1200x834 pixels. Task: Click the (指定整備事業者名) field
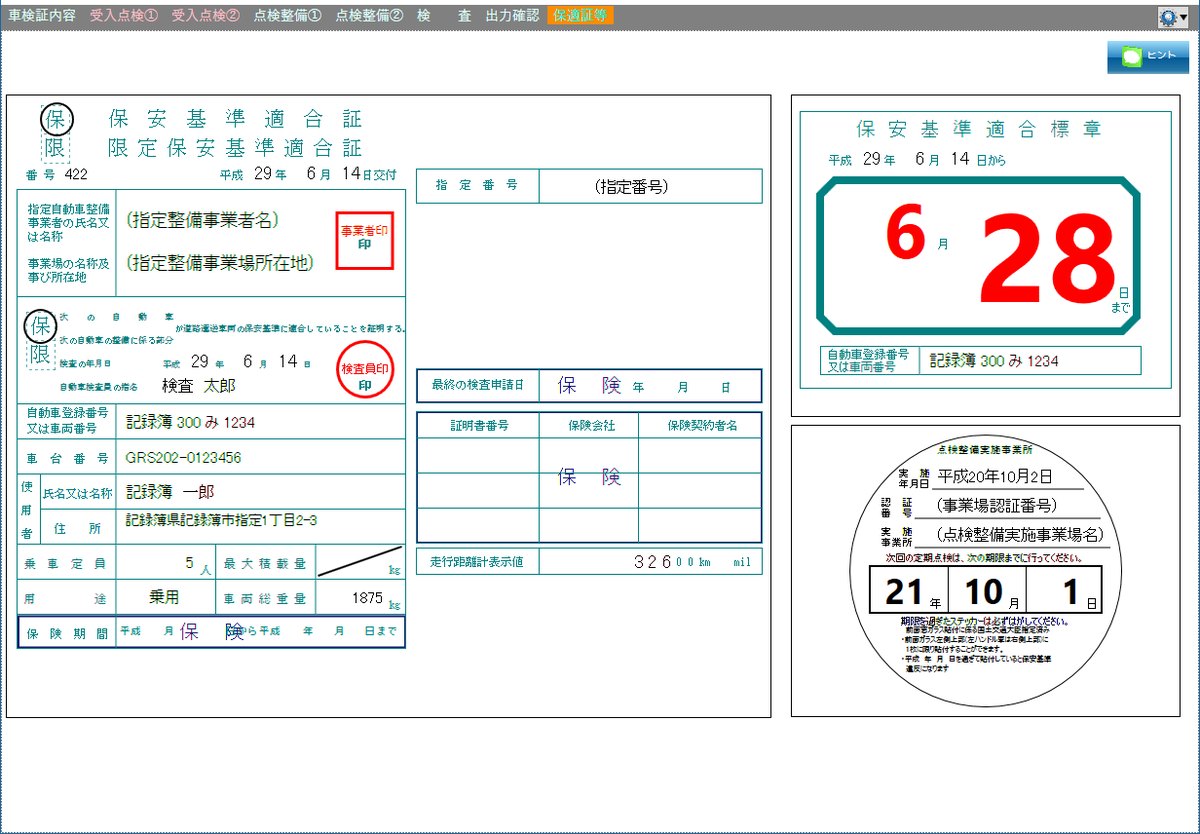coord(203,219)
